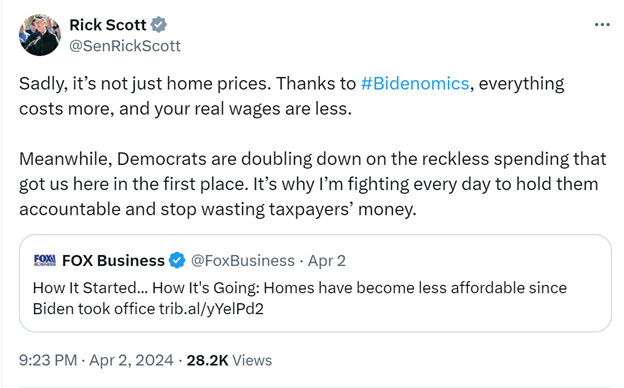Click FOX Business blue verified checkmark
The height and width of the screenshot is (388, 624).
(x=177, y=261)
